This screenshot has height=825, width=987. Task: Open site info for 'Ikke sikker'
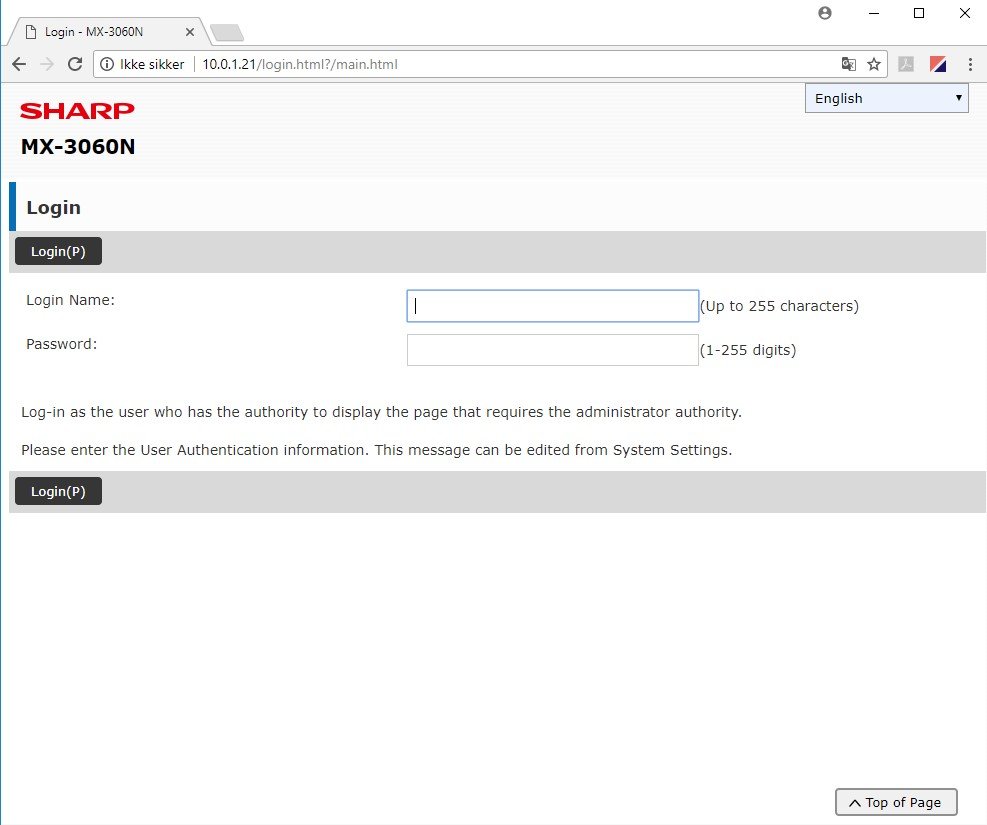pos(108,64)
